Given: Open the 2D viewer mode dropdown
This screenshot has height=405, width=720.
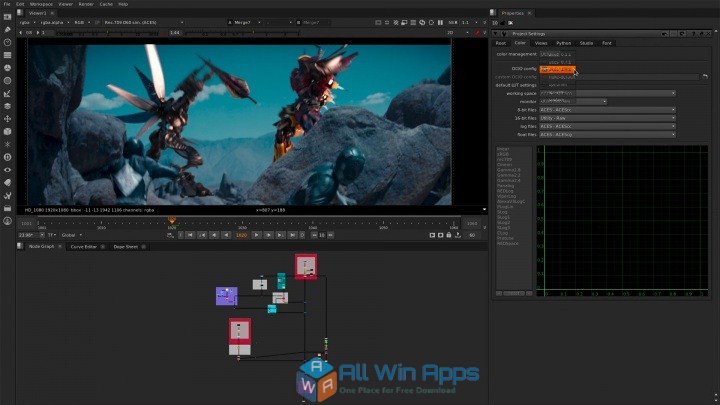Looking at the screenshot, I should tap(457, 33).
